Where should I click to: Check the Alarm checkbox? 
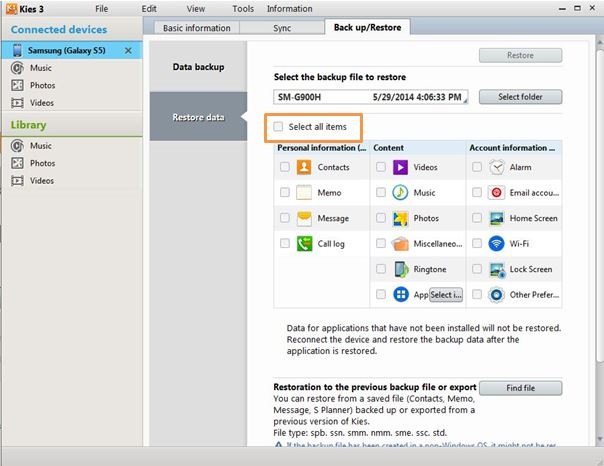(x=477, y=167)
